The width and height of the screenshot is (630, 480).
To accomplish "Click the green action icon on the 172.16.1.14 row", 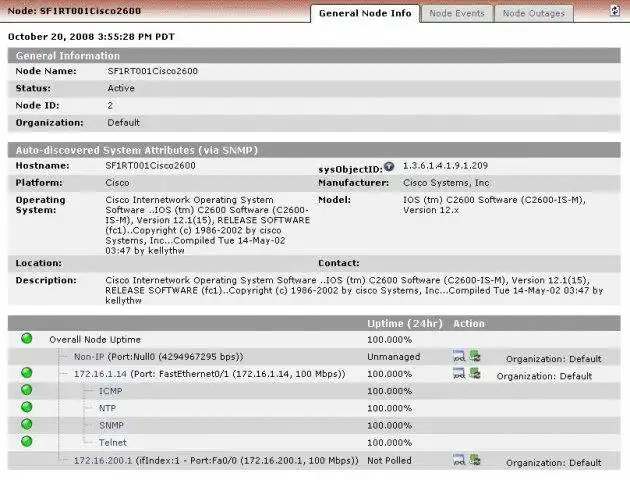I will pos(475,373).
